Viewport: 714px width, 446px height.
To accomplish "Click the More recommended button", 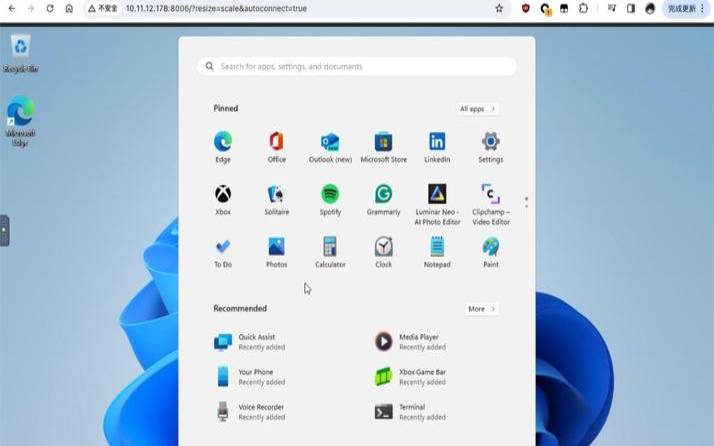I will [481, 309].
